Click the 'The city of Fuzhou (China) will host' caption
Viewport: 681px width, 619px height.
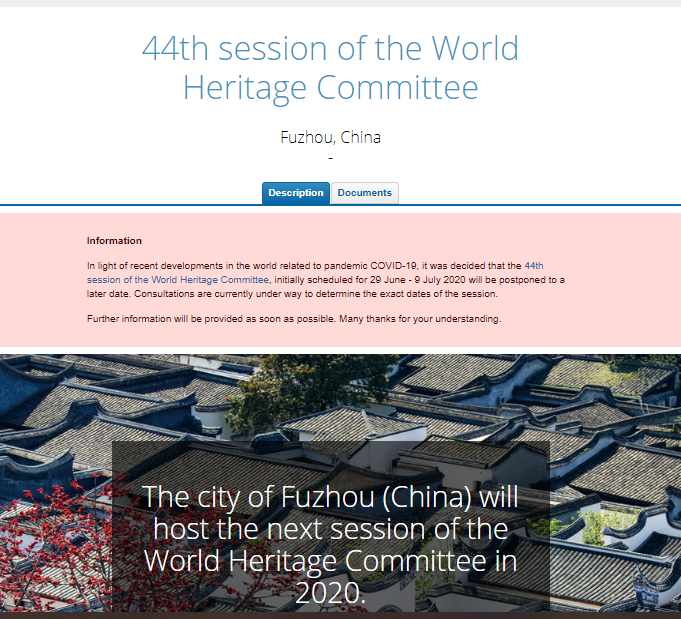pyautogui.click(x=331, y=544)
